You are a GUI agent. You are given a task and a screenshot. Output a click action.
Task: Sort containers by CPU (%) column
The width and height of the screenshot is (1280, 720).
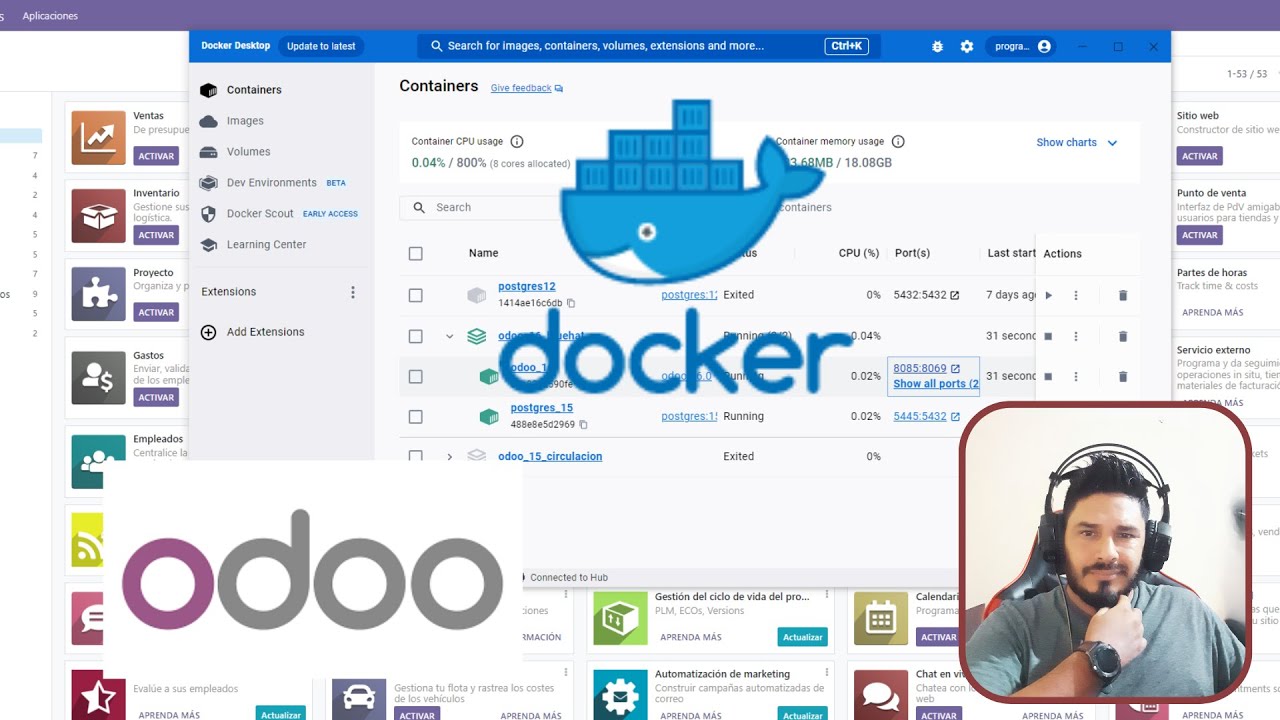click(x=858, y=254)
